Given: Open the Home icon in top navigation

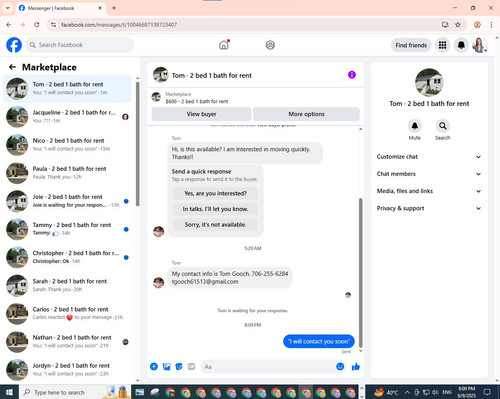Looking at the screenshot, I should pyautogui.click(x=224, y=45).
